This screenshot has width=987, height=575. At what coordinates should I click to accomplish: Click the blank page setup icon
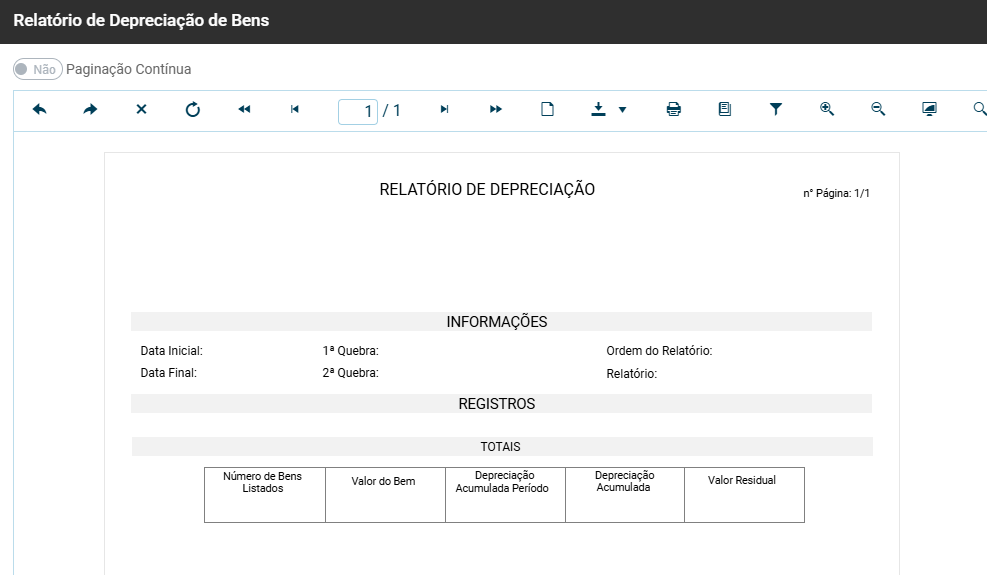(547, 110)
